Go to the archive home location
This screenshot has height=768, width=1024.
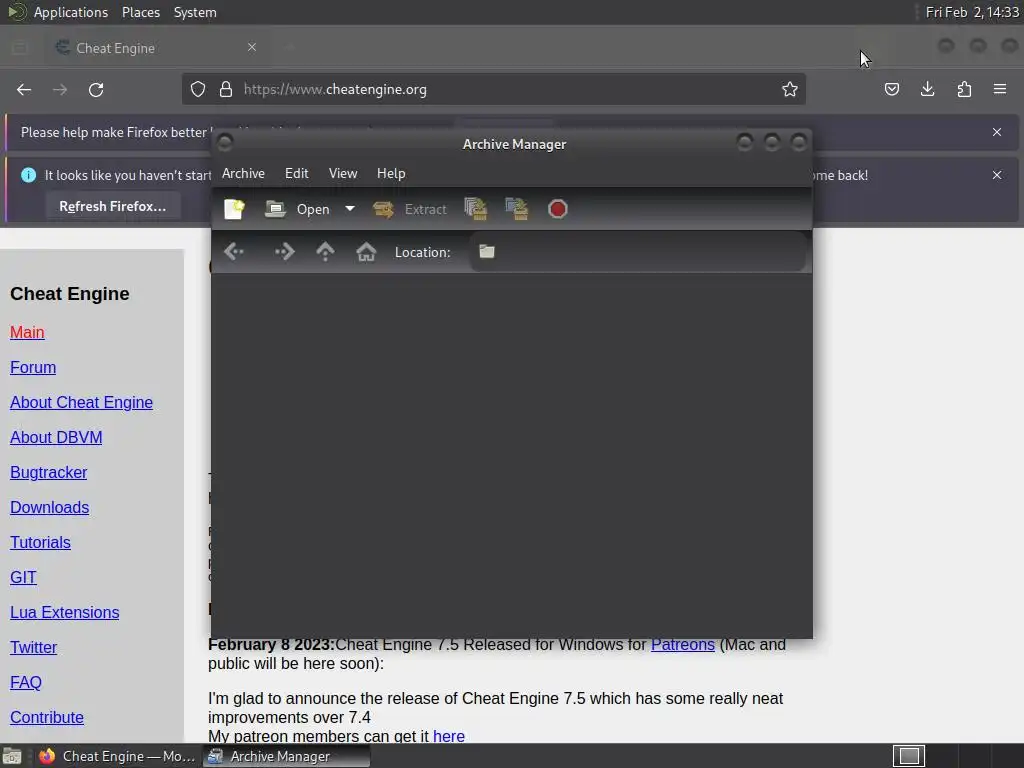(366, 251)
